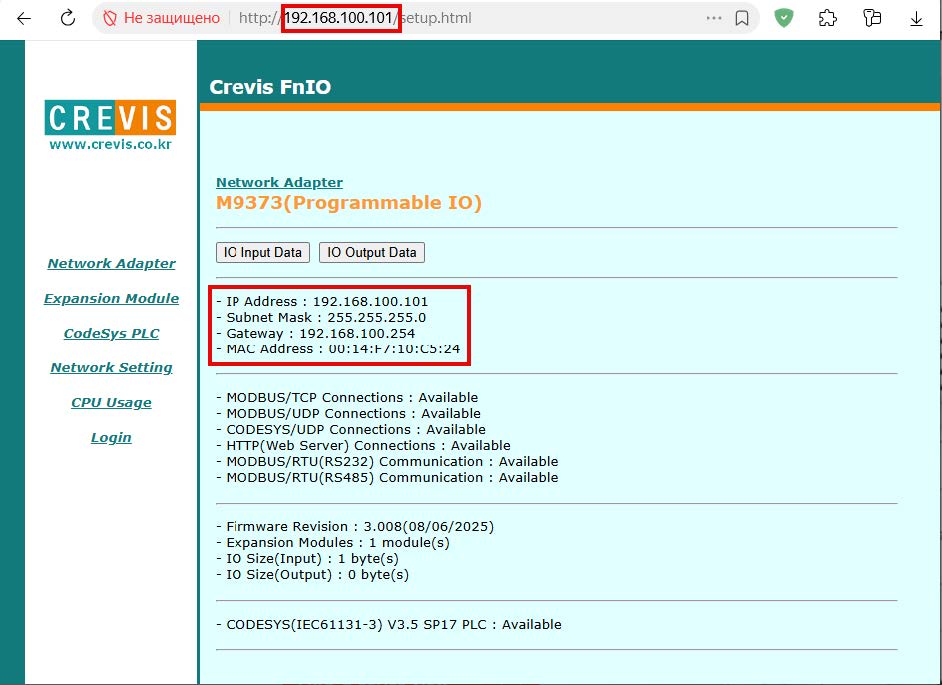Open the green shield protection icon
Image resolution: width=942 pixels, height=685 pixels.
pos(783,18)
